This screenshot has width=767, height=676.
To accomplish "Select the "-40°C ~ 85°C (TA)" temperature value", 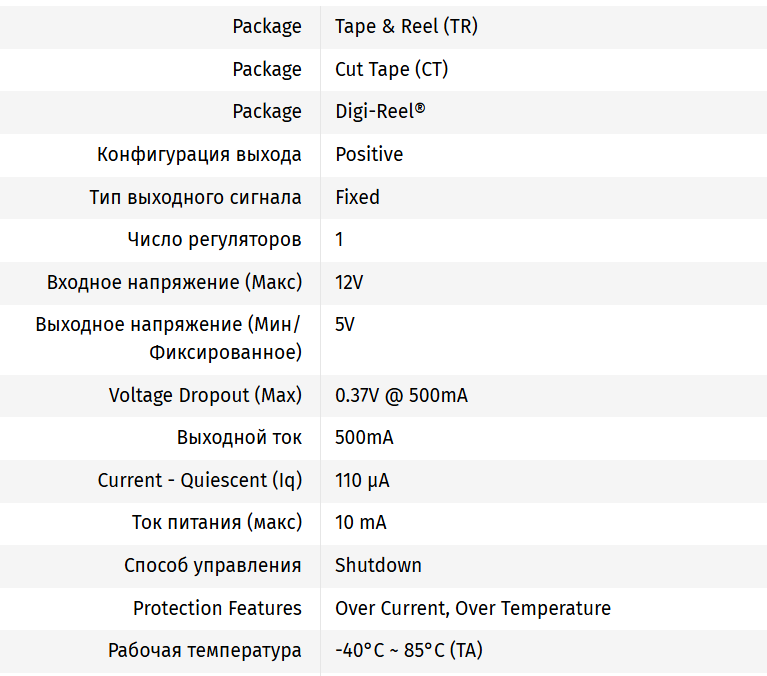I will (x=408, y=650).
